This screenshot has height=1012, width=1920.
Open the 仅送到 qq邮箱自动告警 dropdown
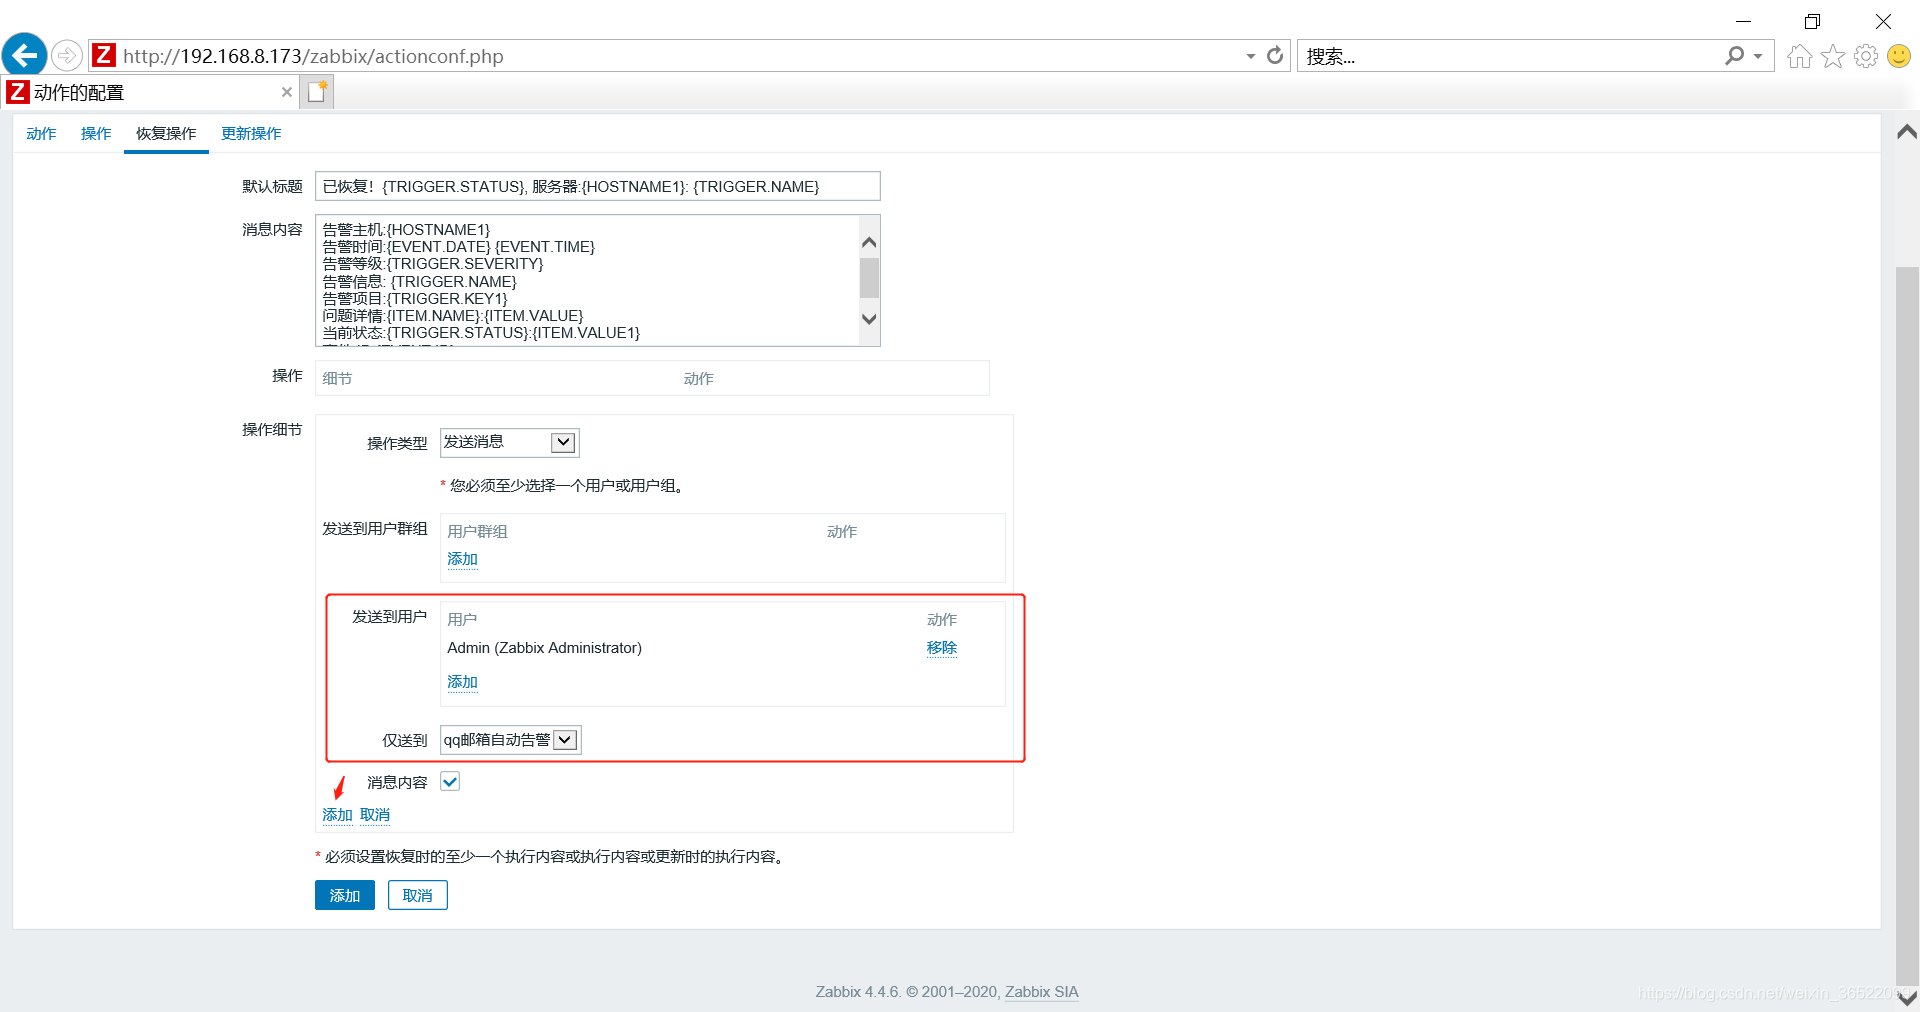point(510,740)
